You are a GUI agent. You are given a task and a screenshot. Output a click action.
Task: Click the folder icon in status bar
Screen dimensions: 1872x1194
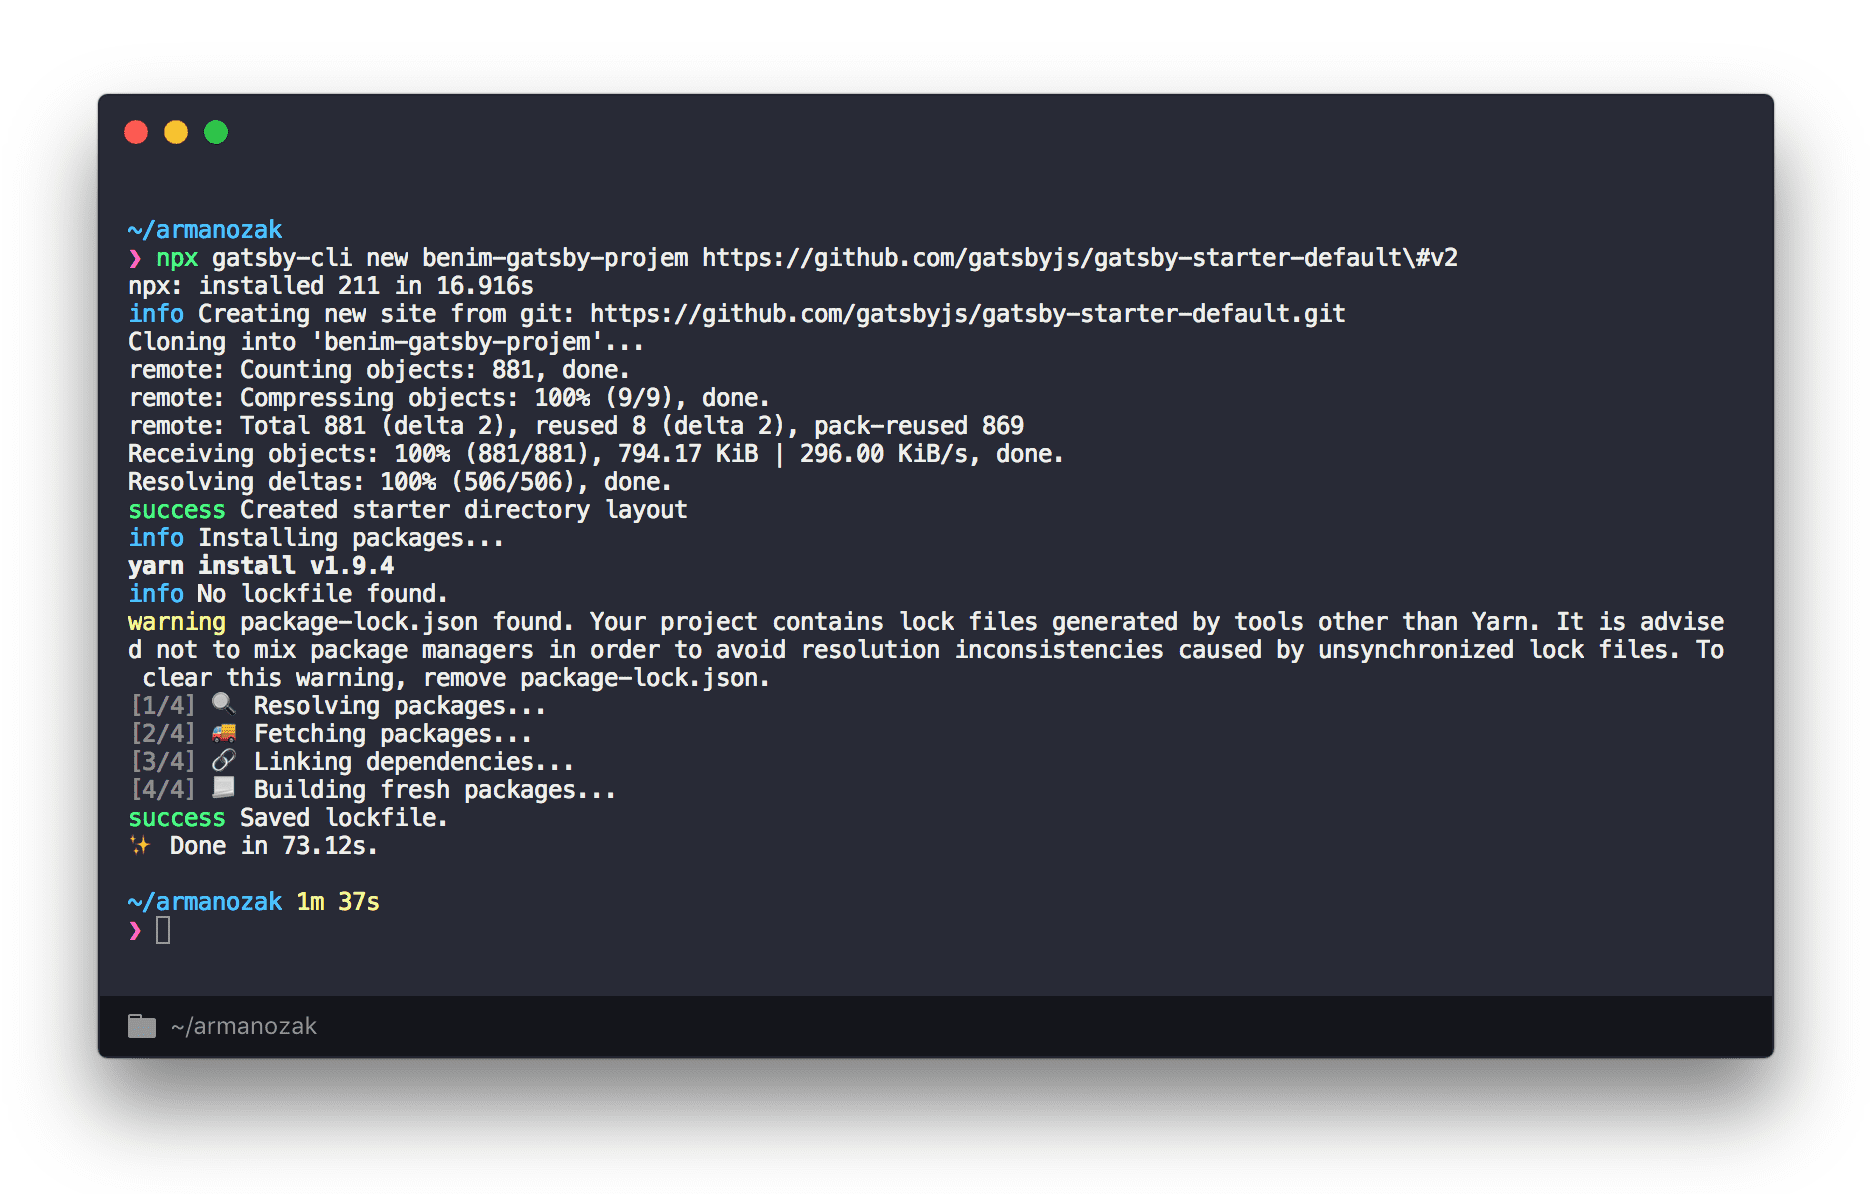click(x=142, y=1026)
